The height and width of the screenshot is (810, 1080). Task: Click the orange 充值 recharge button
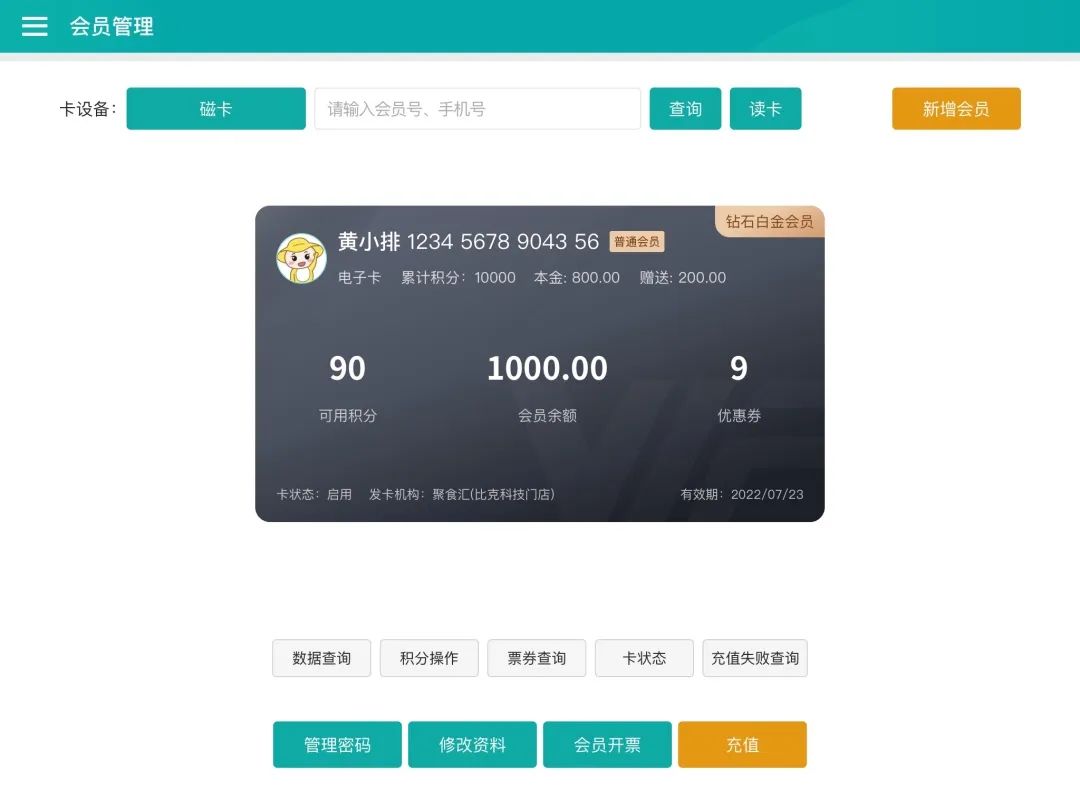[x=742, y=745]
